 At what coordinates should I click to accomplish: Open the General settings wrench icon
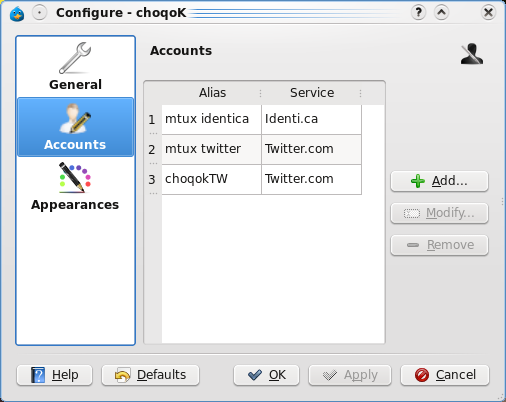point(75,58)
